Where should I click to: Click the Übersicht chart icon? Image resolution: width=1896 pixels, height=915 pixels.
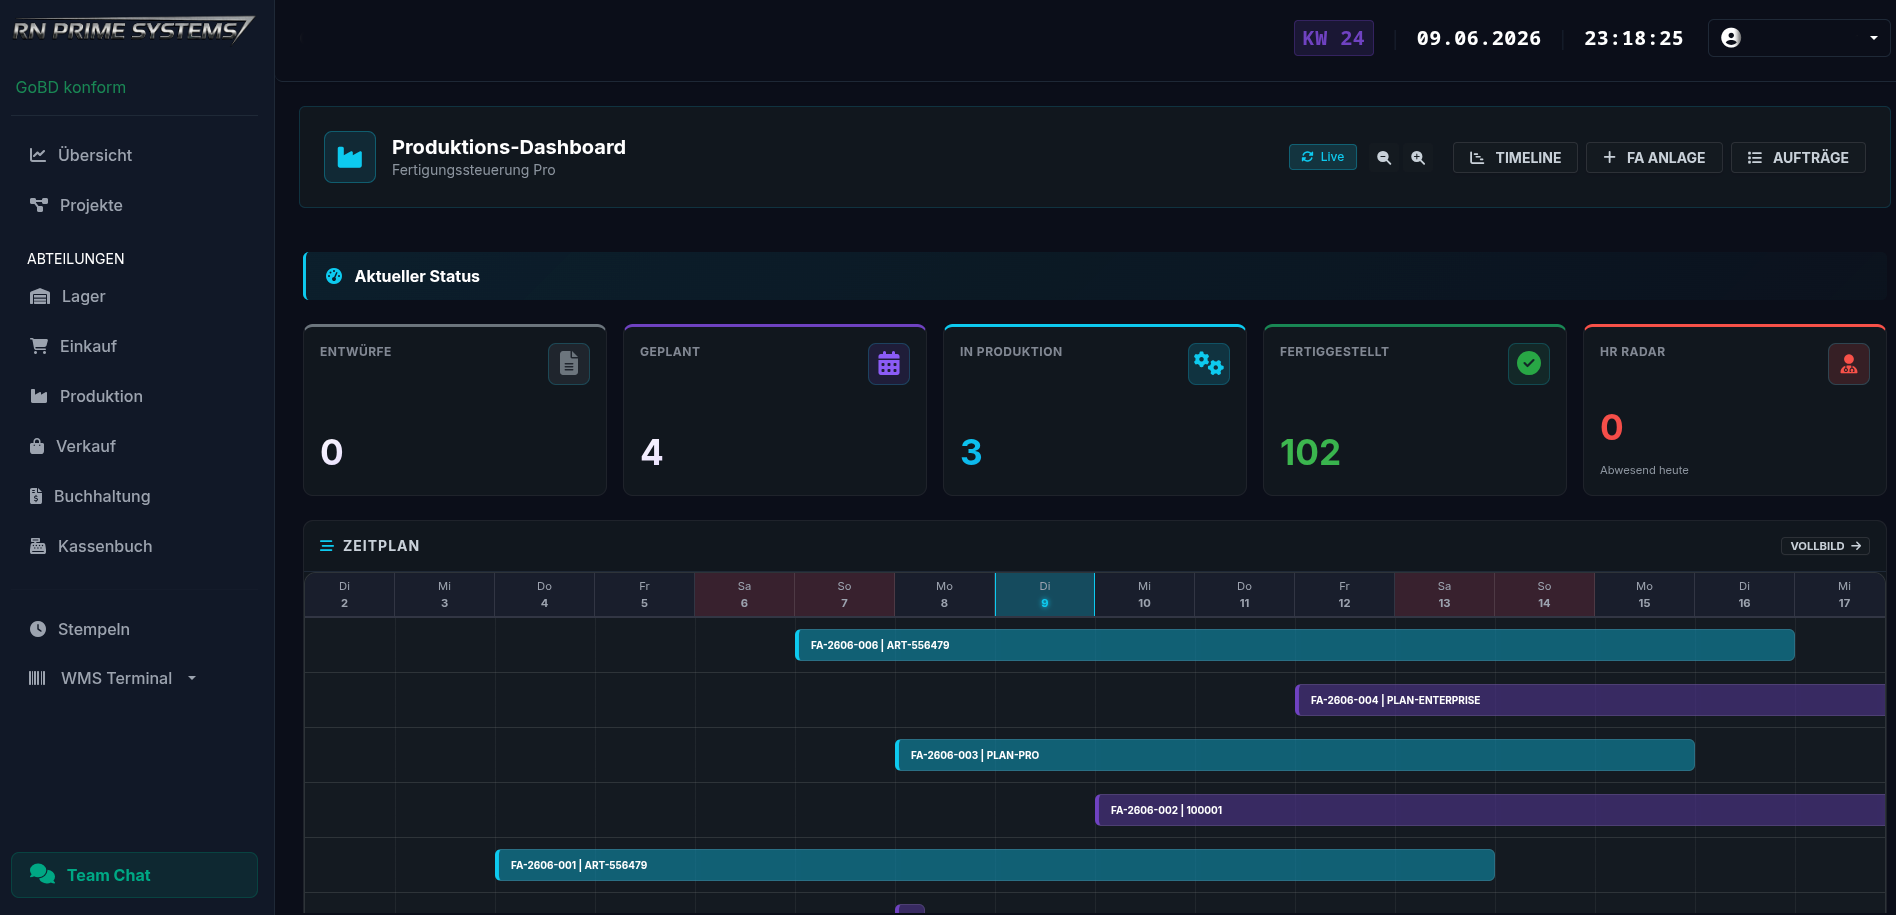(x=38, y=155)
